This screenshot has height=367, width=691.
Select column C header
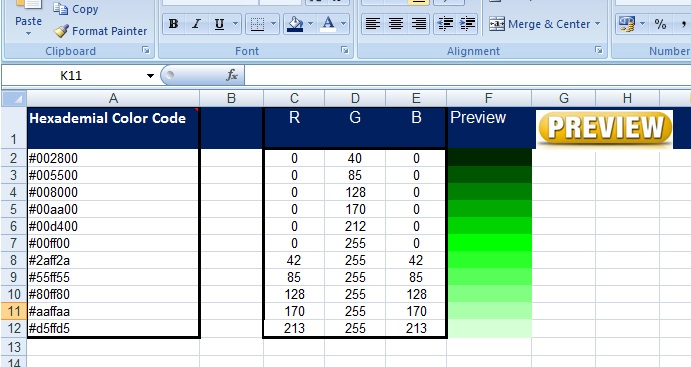click(x=294, y=98)
